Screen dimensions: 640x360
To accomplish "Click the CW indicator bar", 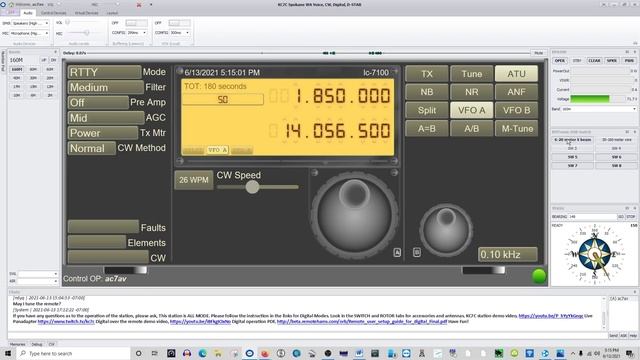I will click(108, 257).
